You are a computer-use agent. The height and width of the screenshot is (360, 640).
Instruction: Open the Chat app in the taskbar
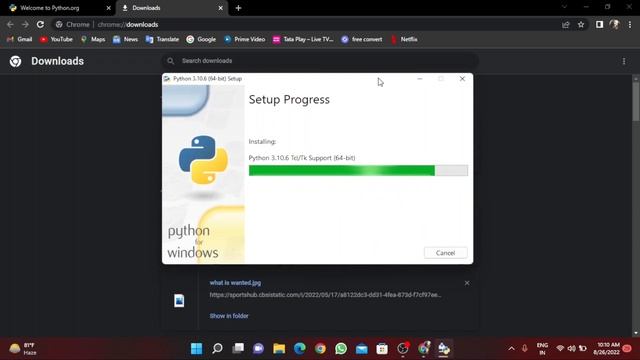(x=258, y=349)
